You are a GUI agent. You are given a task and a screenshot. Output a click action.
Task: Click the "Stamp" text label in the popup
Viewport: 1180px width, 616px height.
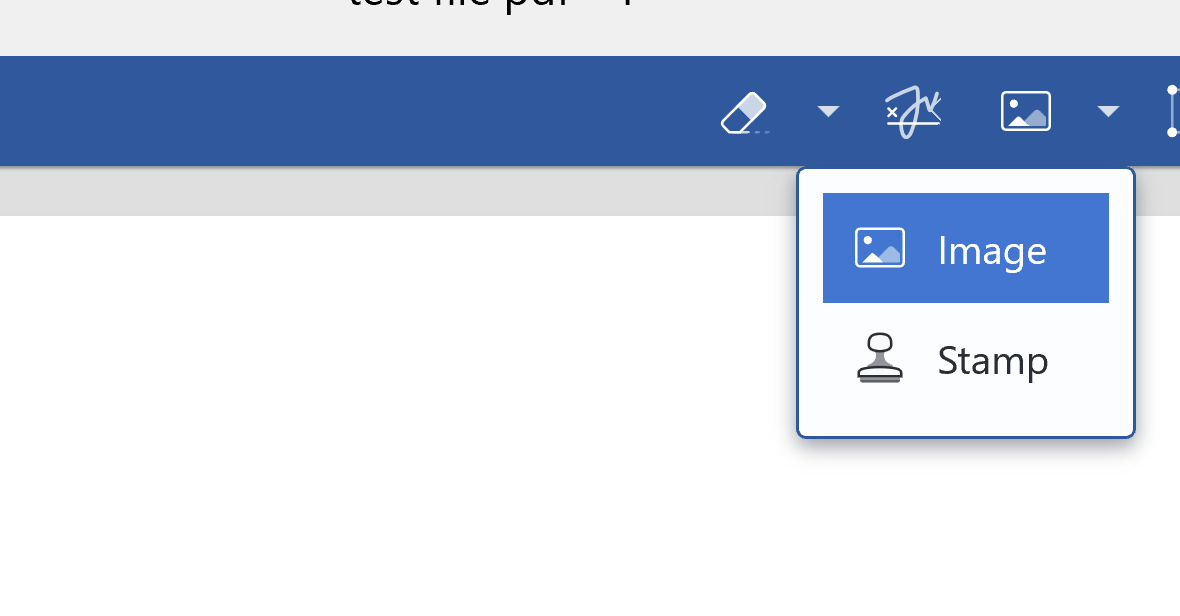tap(993, 361)
